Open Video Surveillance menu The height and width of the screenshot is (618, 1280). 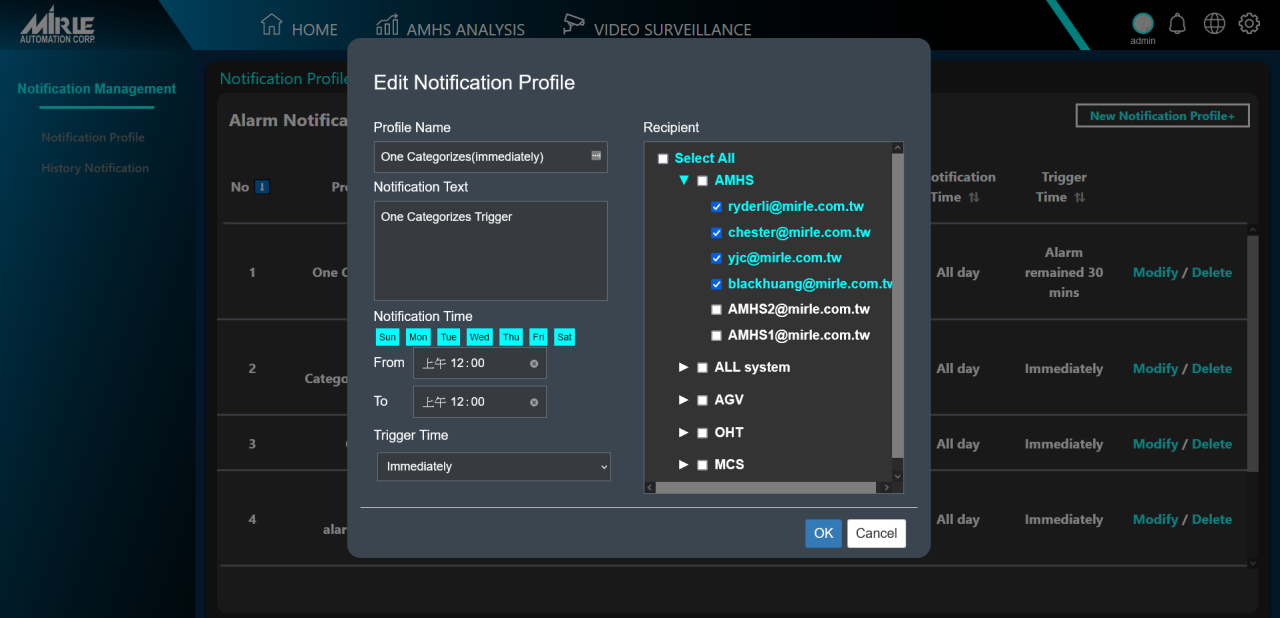coord(656,27)
